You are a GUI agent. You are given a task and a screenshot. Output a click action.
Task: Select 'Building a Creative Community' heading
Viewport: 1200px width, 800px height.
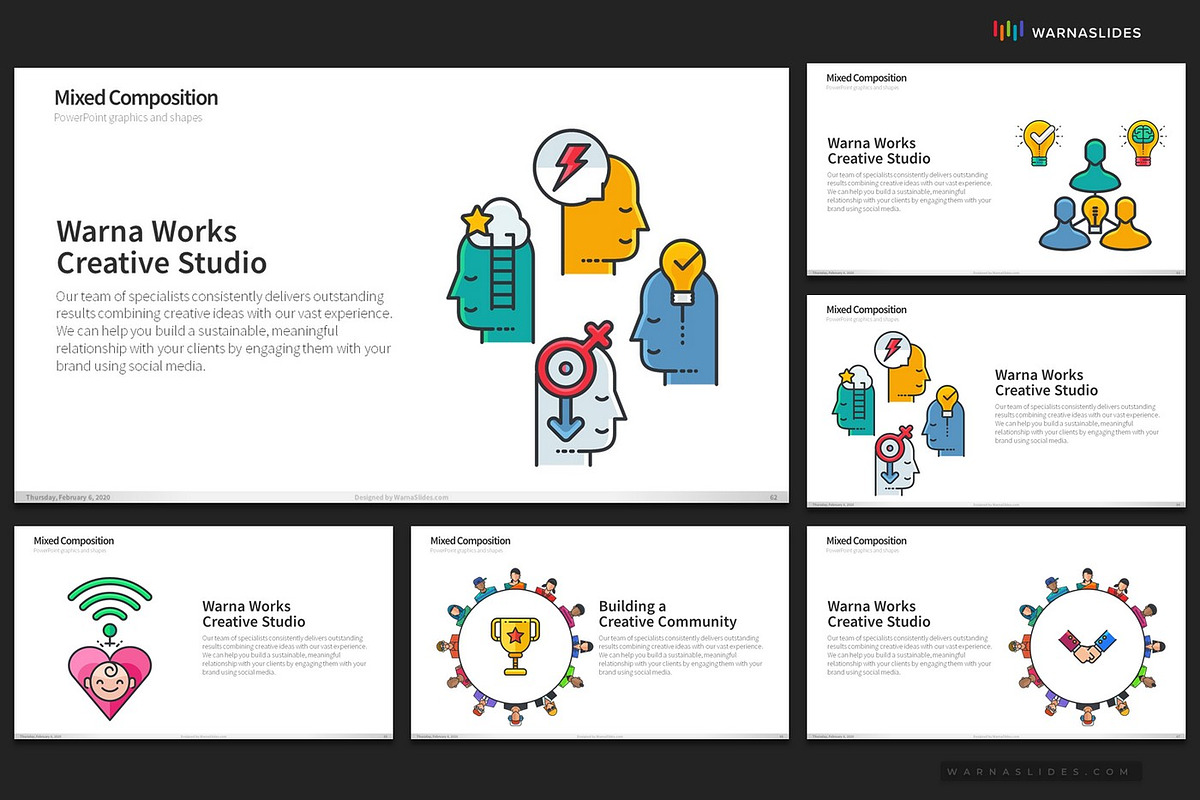pos(668,614)
